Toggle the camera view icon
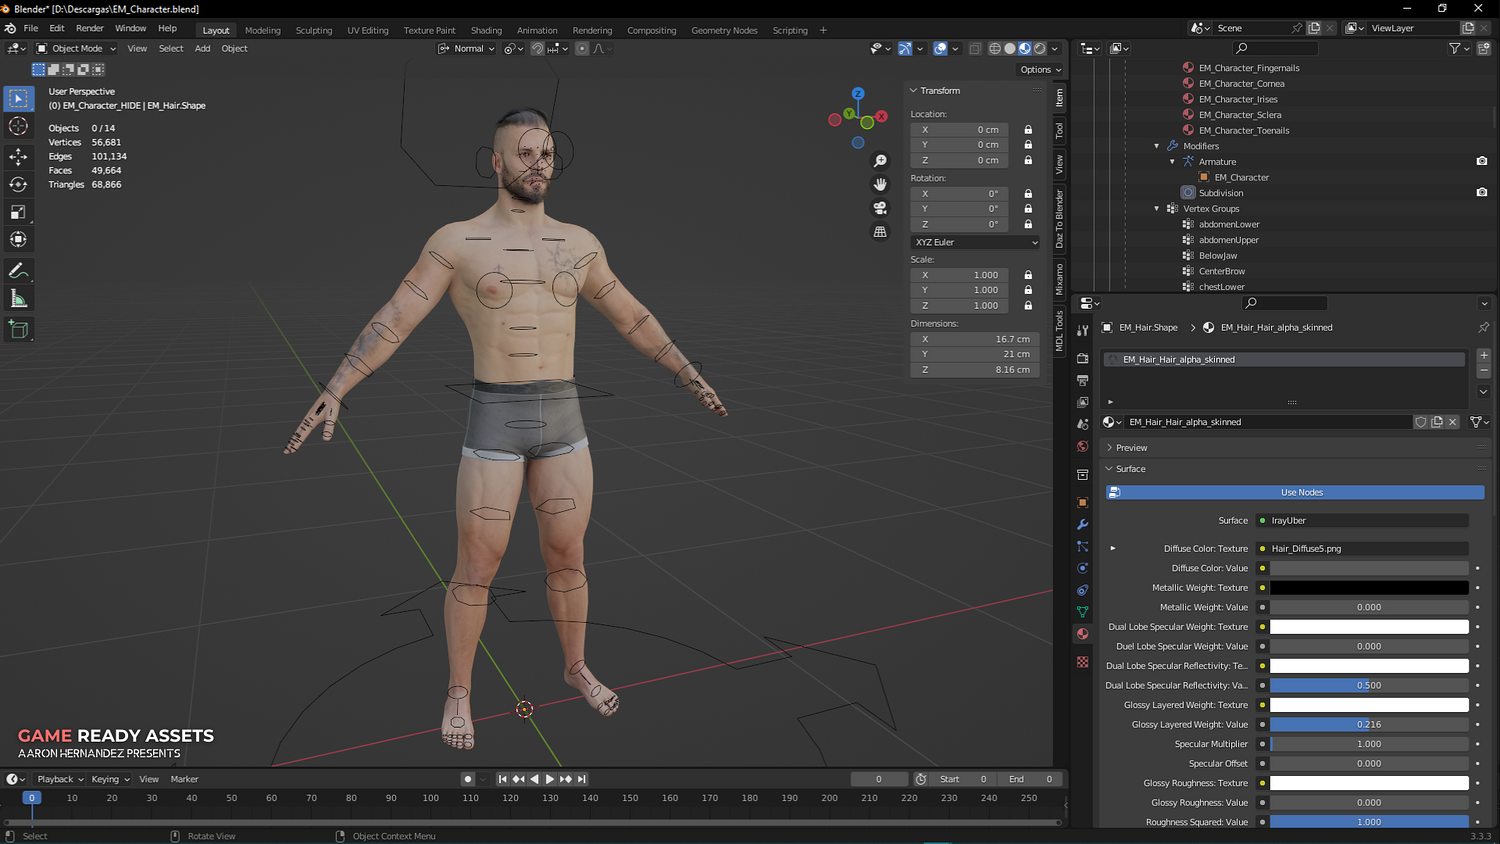 coord(880,208)
